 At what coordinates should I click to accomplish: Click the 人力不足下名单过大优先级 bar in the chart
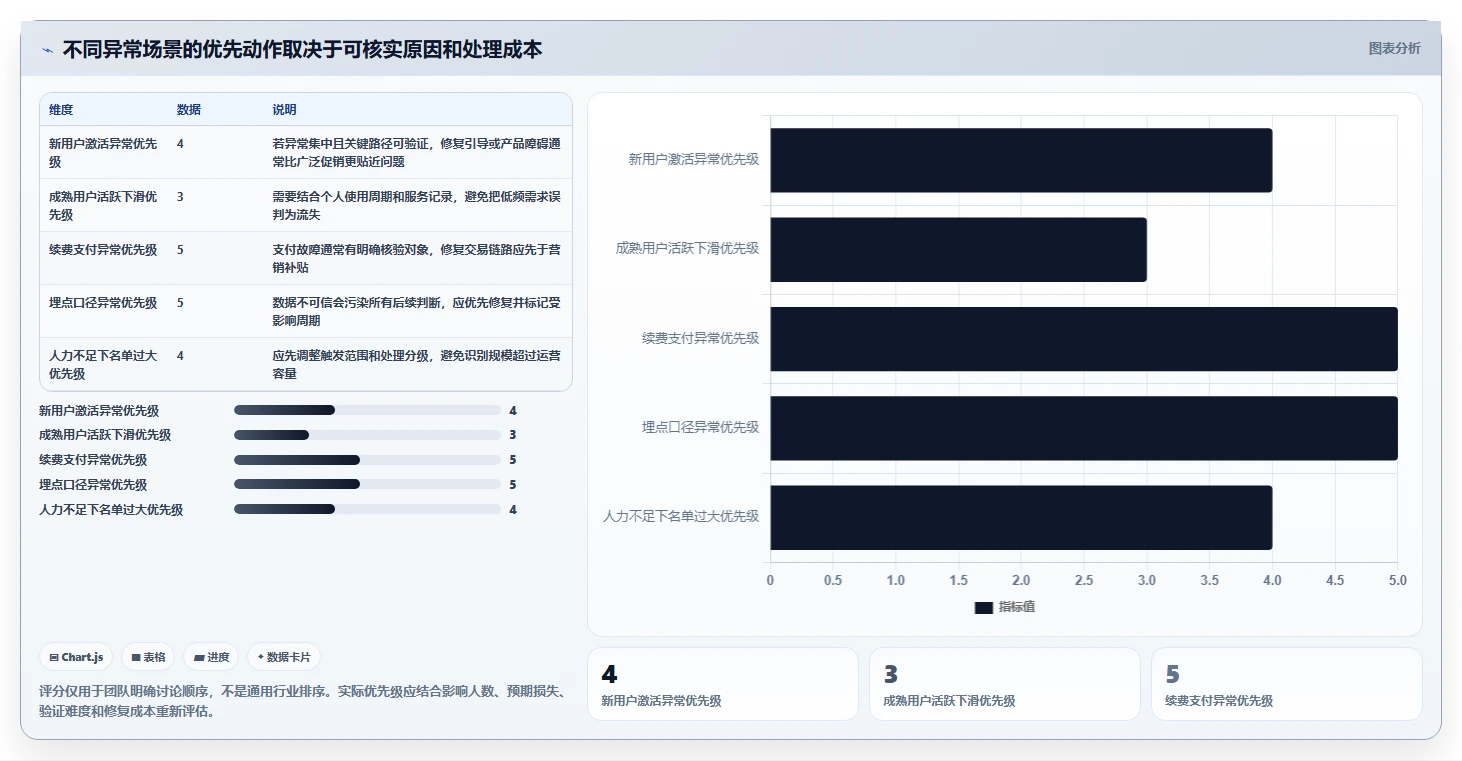coord(1021,517)
